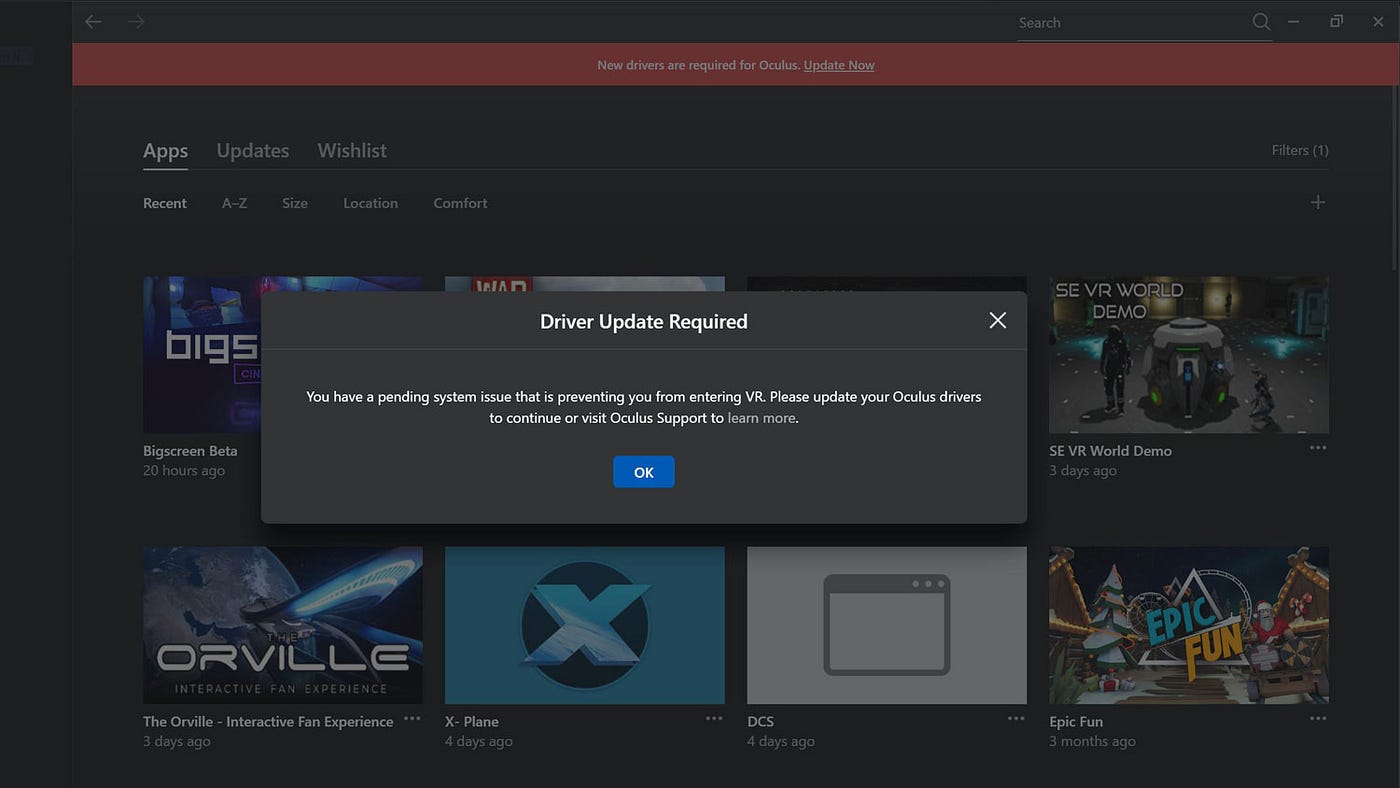1400x788 pixels.
Task: Restore down the Oculus window
Action: click(1336, 21)
